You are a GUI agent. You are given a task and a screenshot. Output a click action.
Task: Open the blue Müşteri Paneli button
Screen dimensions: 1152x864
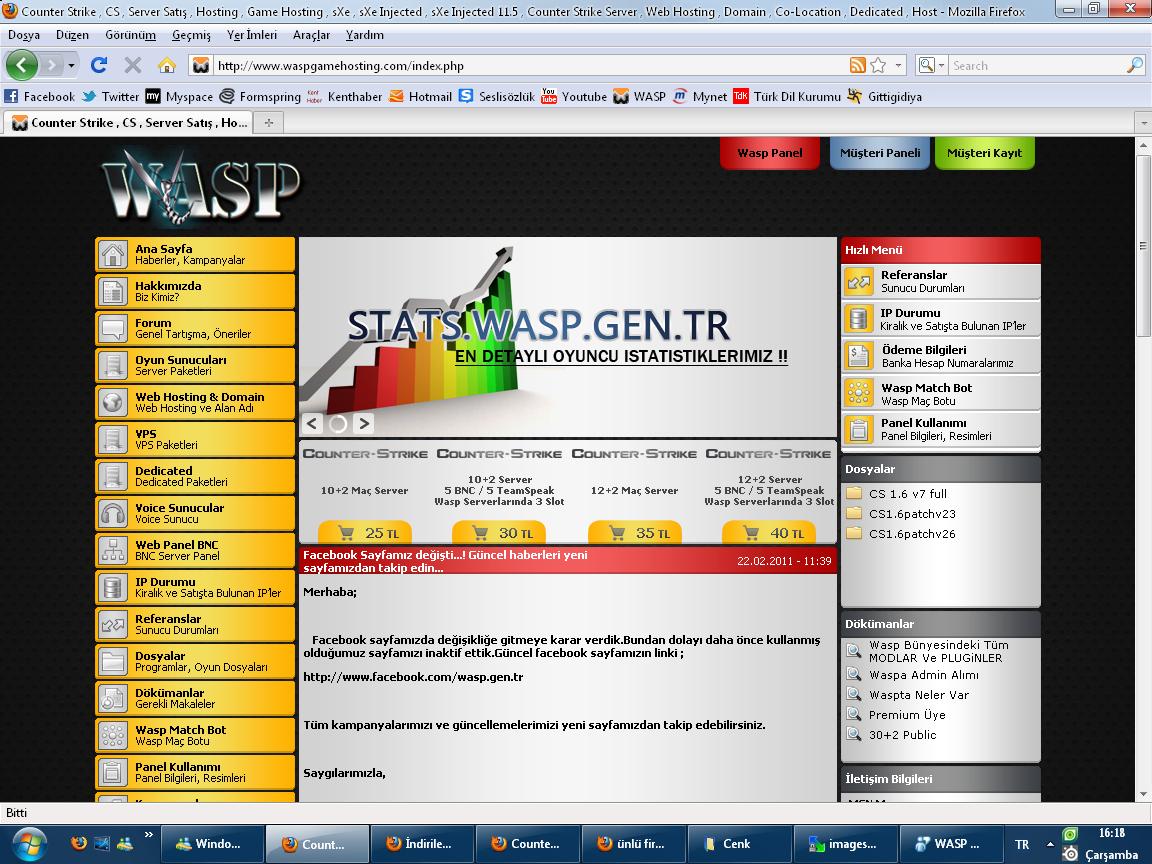tap(879, 153)
